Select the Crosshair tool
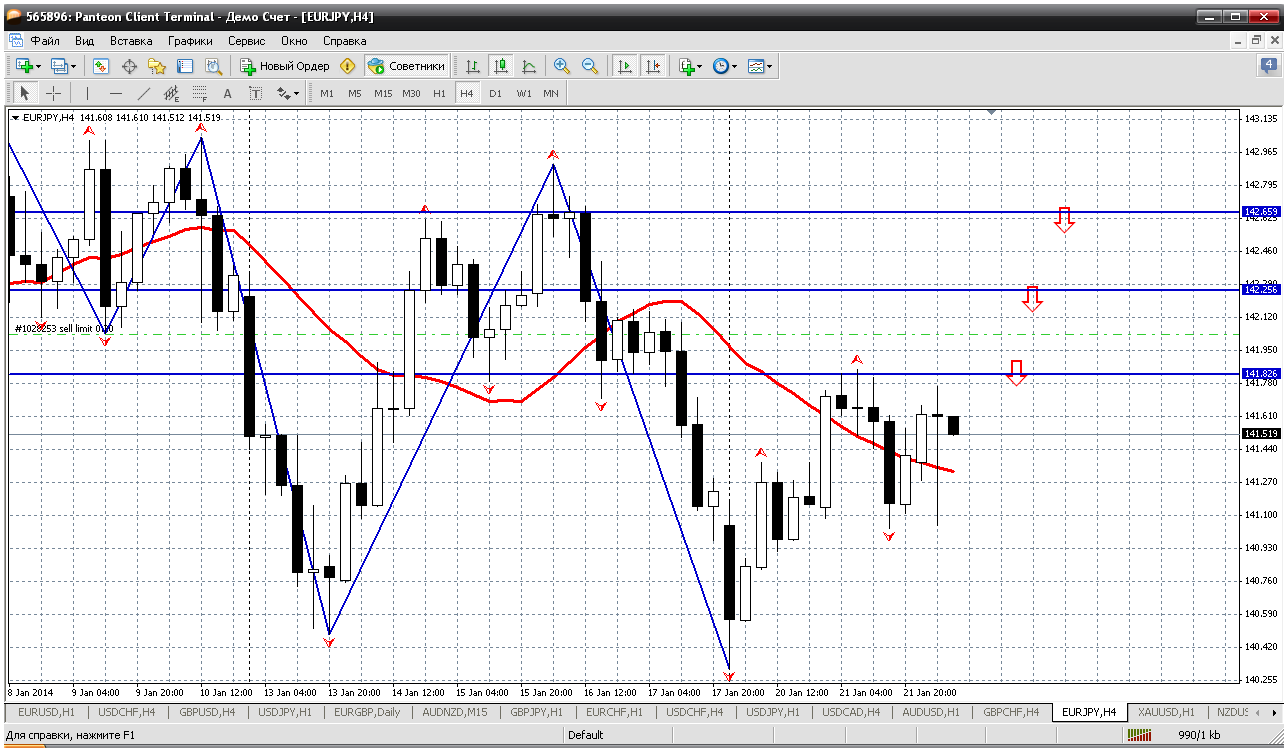This screenshot has height=748, width=1288. click(53, 93)
